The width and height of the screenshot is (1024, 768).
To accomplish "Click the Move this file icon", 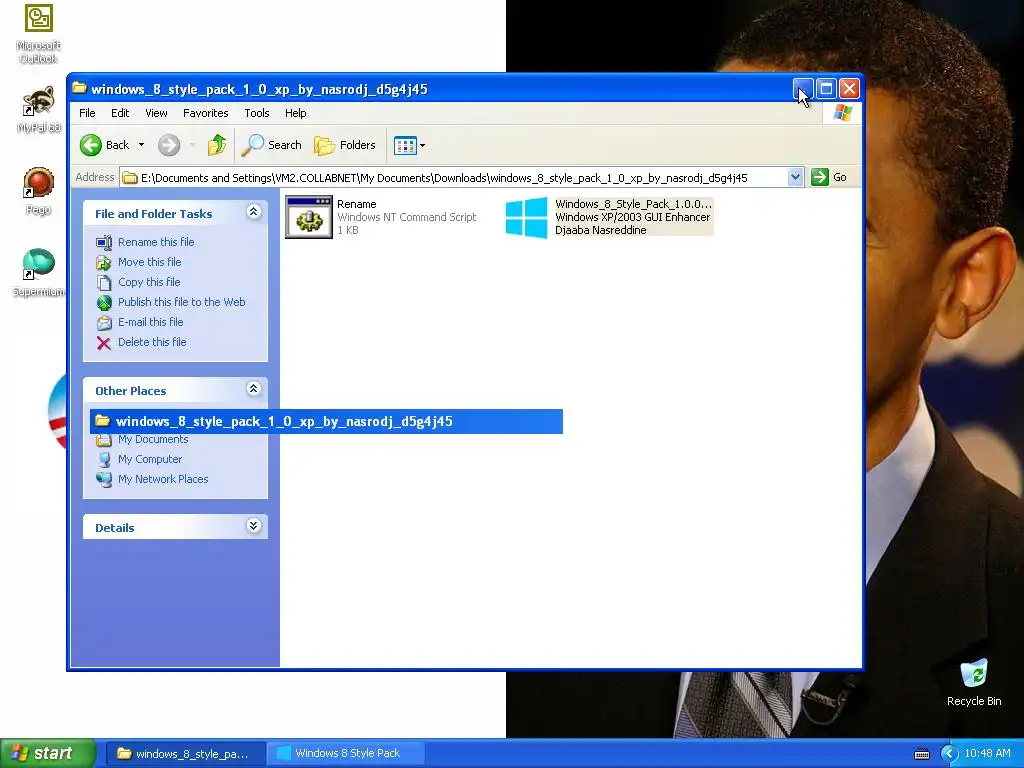I will point(104,263).
